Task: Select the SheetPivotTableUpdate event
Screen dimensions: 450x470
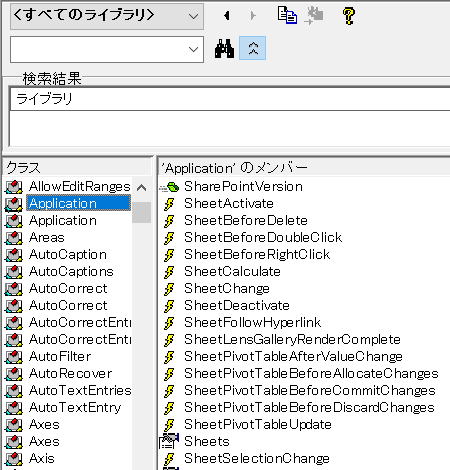Action: click(258, 424)
